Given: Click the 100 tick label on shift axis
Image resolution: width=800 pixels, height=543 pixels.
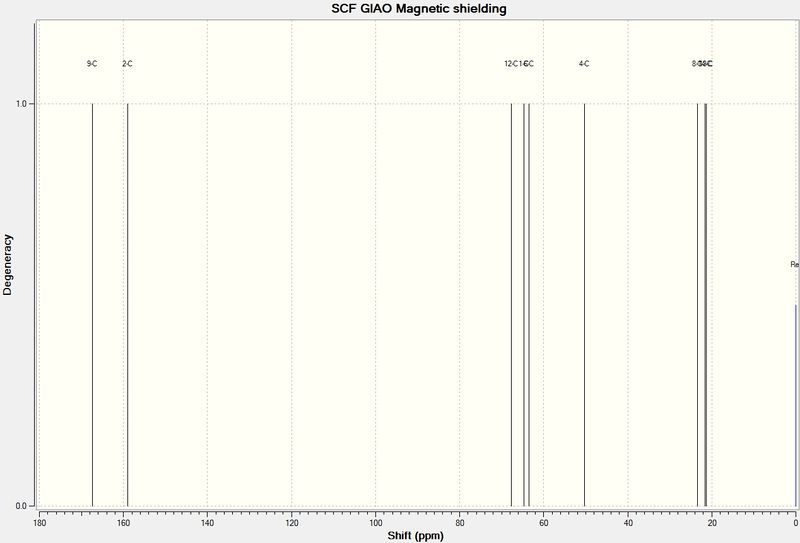Looking at the screenshot, I should 376,523.
